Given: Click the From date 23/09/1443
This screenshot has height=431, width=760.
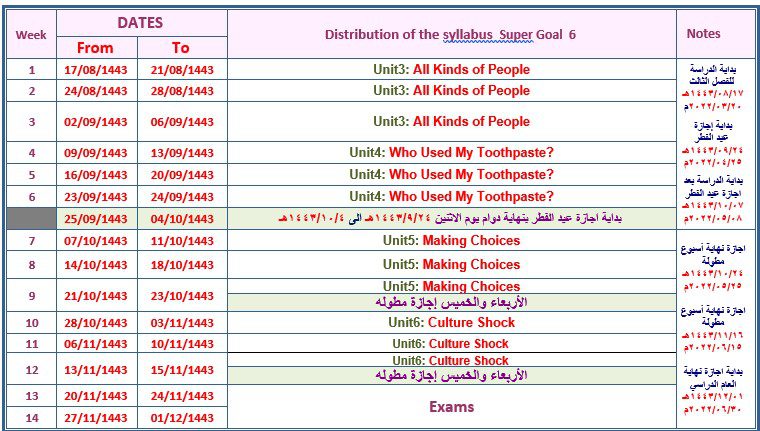Looking at the screenshot, I should [x=96, y=197].
